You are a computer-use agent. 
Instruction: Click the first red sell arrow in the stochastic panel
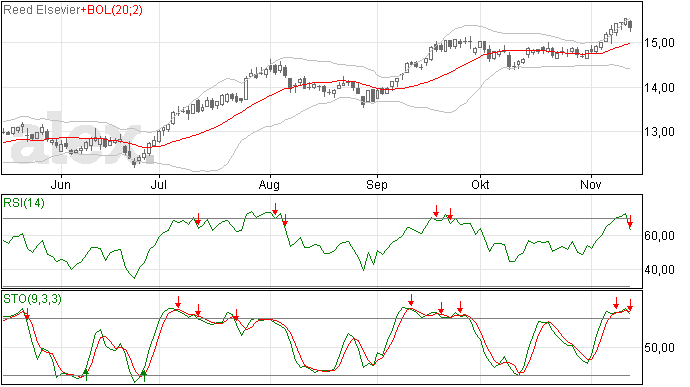tap(27, 314)
